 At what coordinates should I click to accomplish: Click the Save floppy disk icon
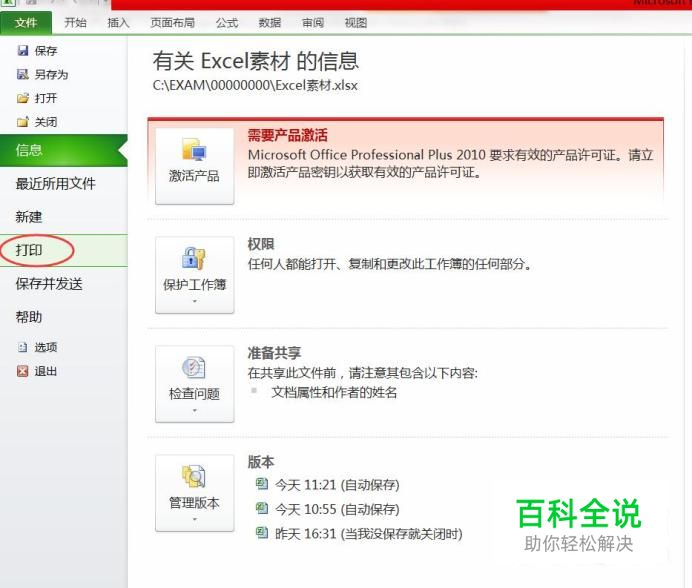tap(23, 50)
